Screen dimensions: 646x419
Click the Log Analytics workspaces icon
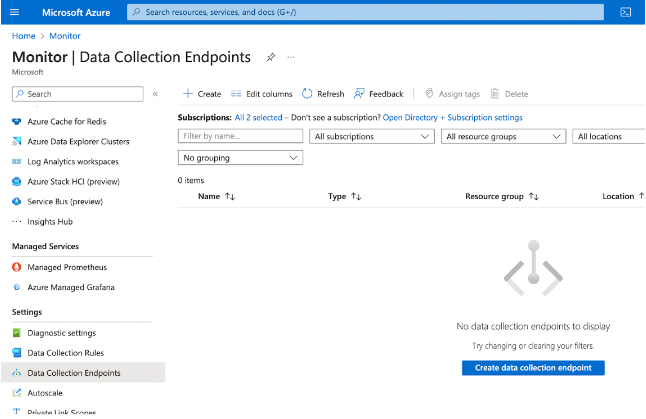tap(16, 162)
